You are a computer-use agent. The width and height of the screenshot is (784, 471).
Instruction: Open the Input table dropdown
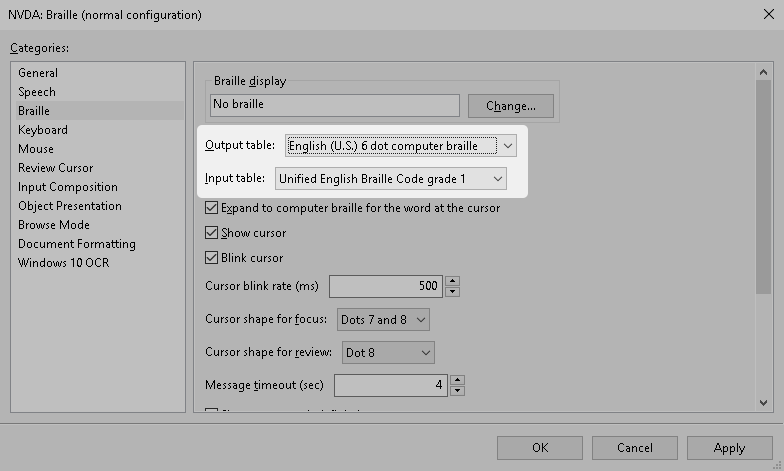(390, 179)
